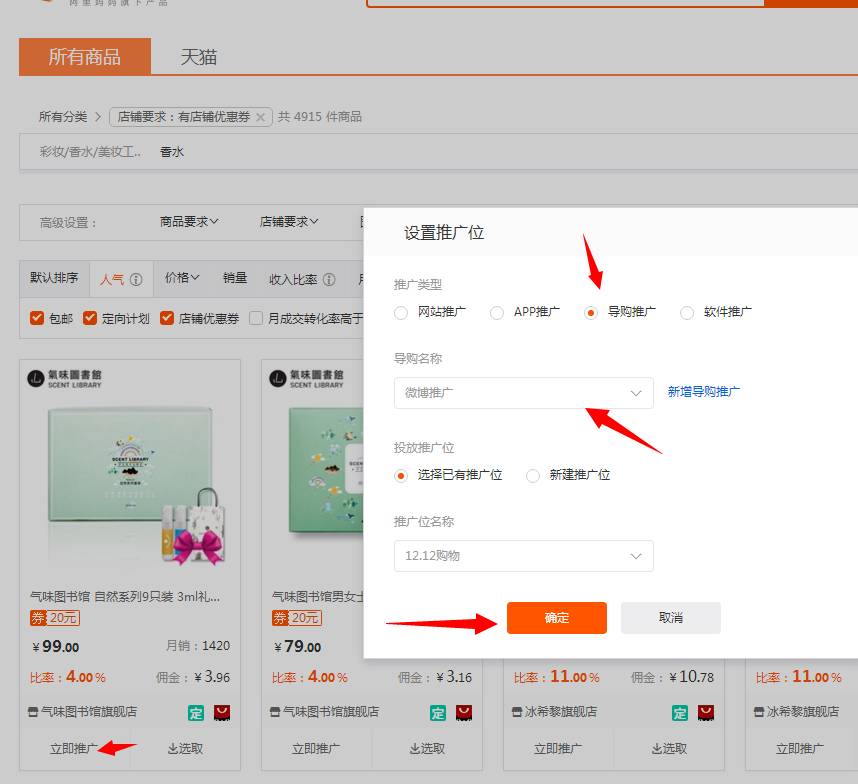Click 选取 on the ¥99.00 product

(185, 748)
